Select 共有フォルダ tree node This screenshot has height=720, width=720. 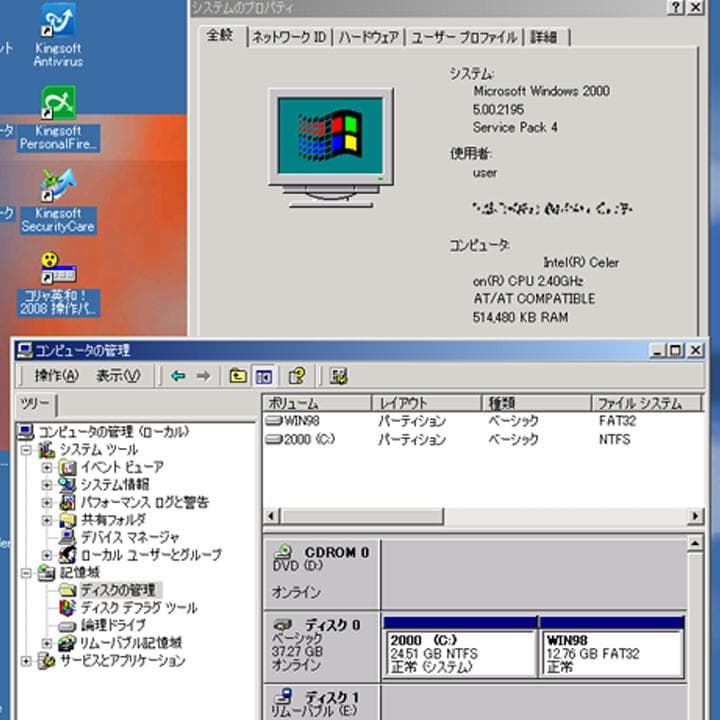(x=113, y=519)
